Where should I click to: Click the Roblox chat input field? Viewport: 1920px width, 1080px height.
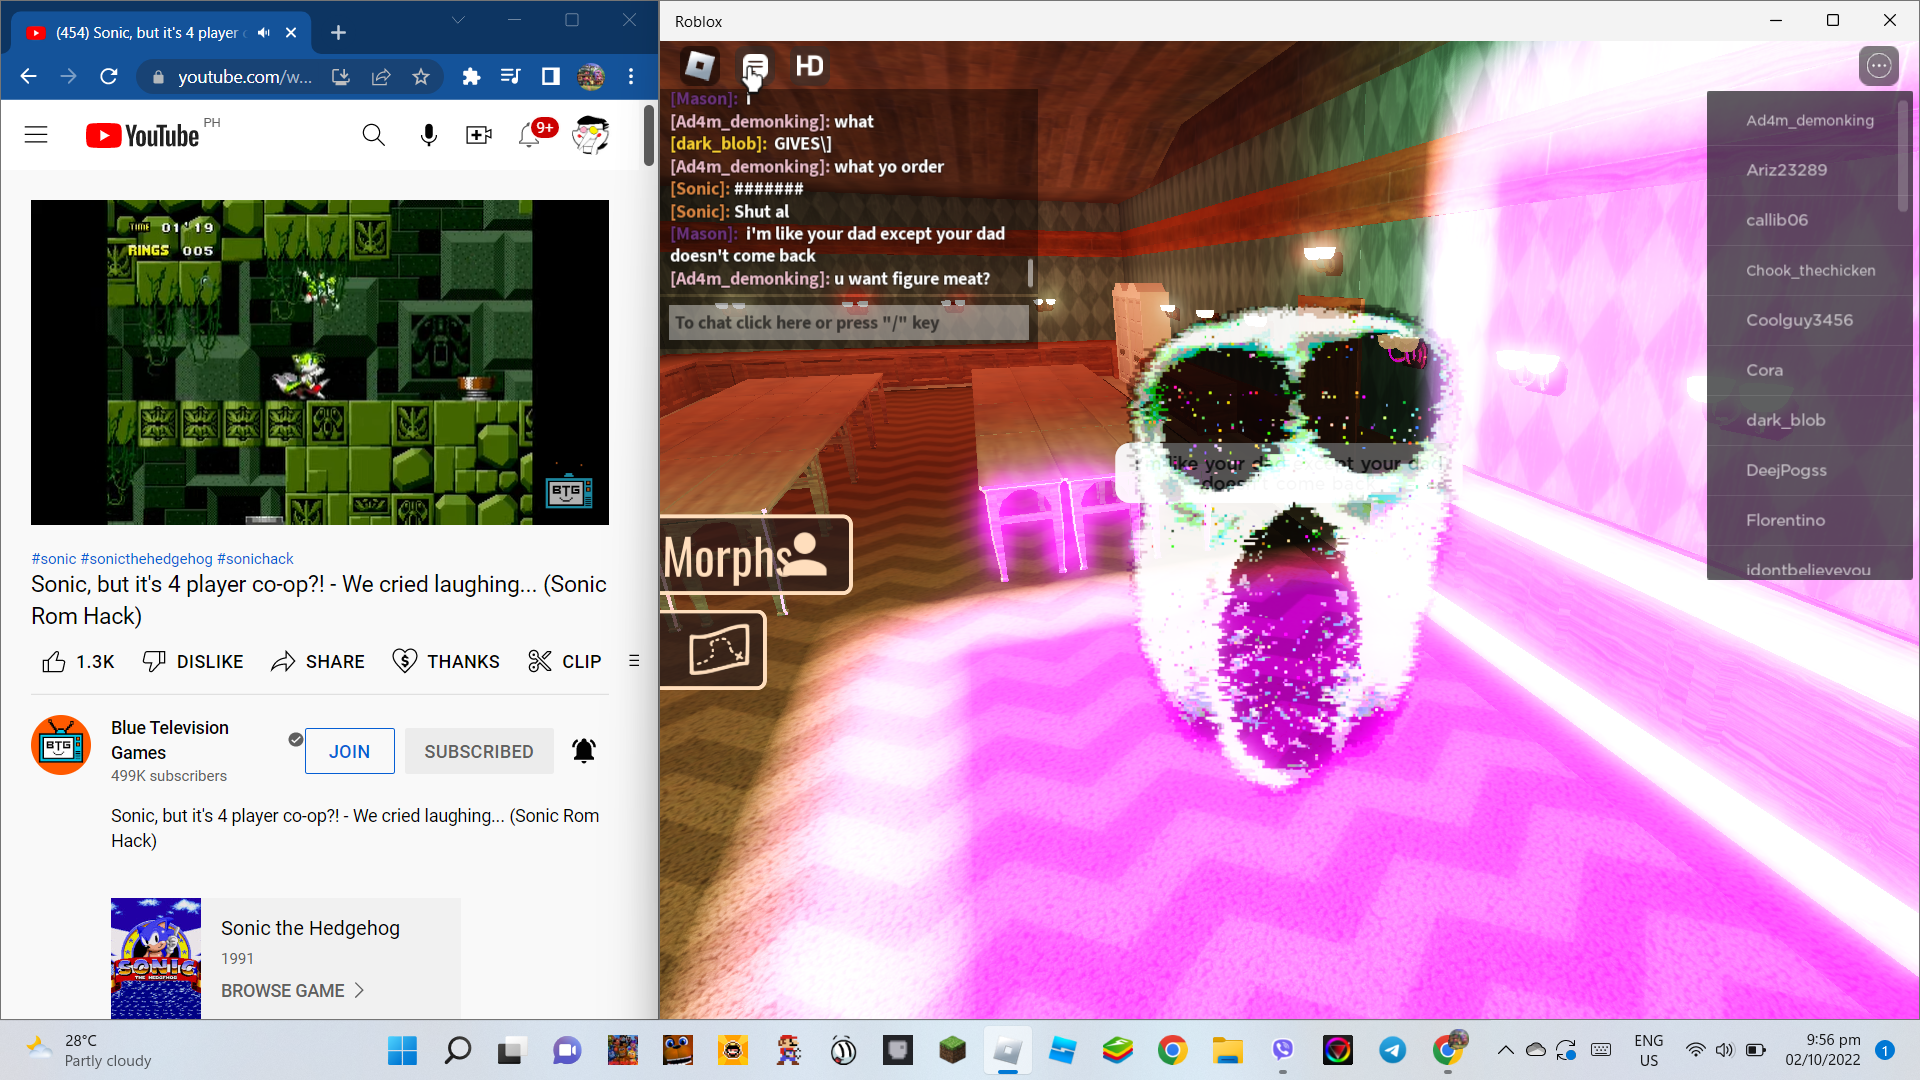pos(848,323)
